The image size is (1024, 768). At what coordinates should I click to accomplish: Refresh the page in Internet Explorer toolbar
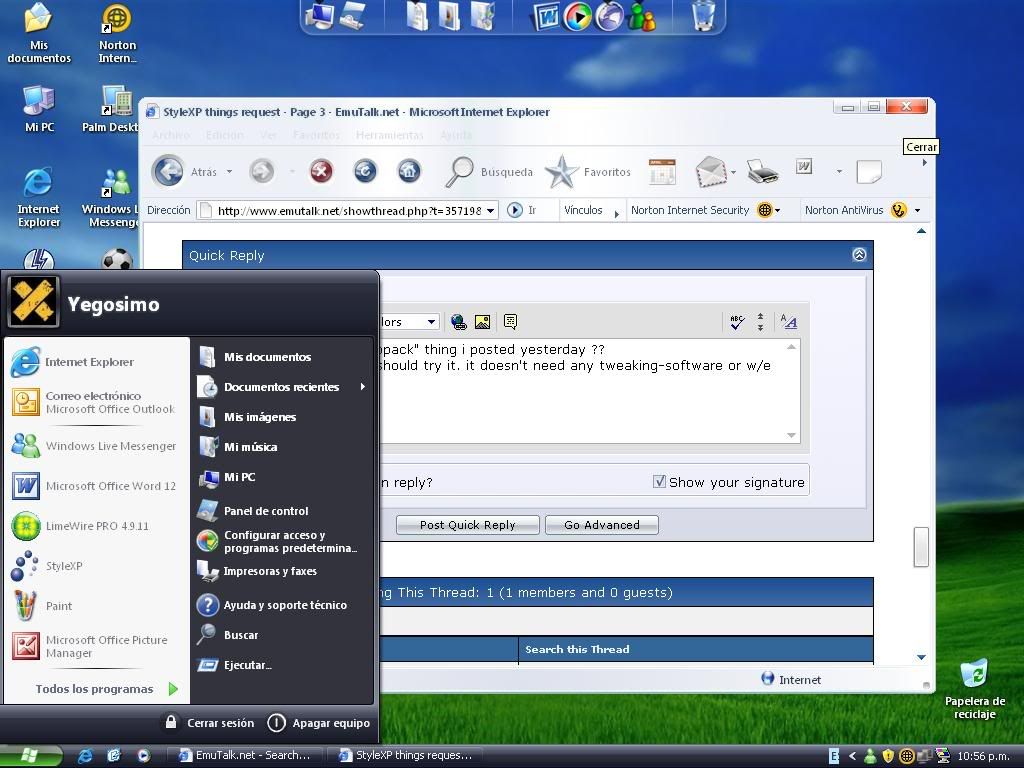coord(365,172)
